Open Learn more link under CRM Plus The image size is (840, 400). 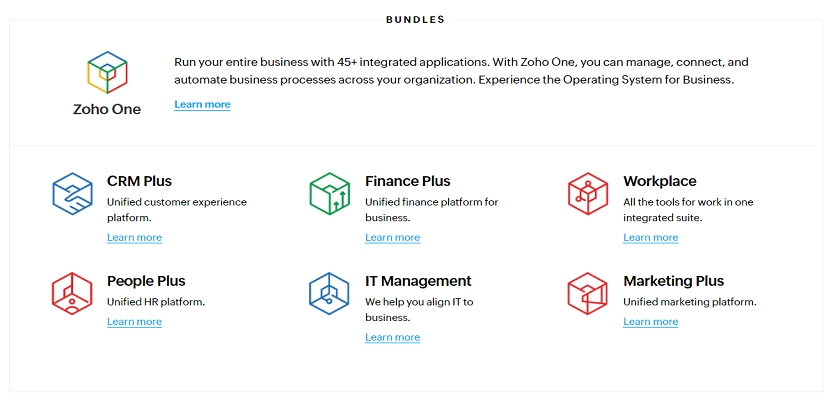point(134,237)
